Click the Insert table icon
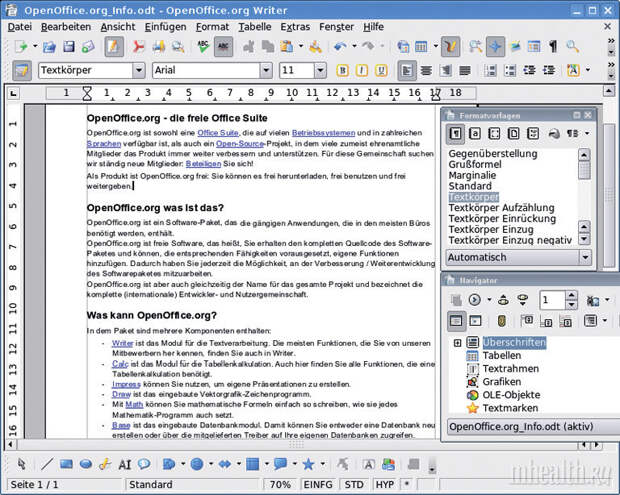Viewport: 620px width, 495px height. 421,47
